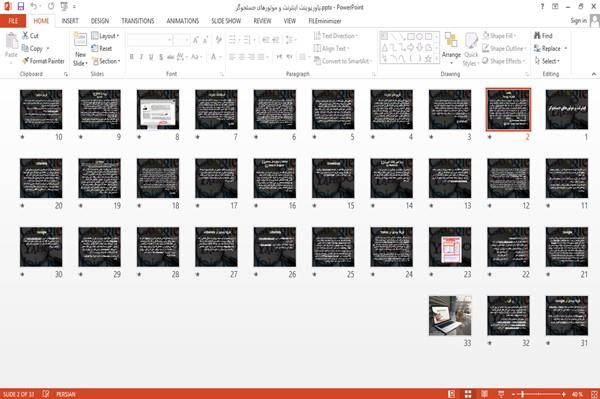Click Clear All Formatting icon
This screenshot has width=600, height=399.
pos(218,40)
